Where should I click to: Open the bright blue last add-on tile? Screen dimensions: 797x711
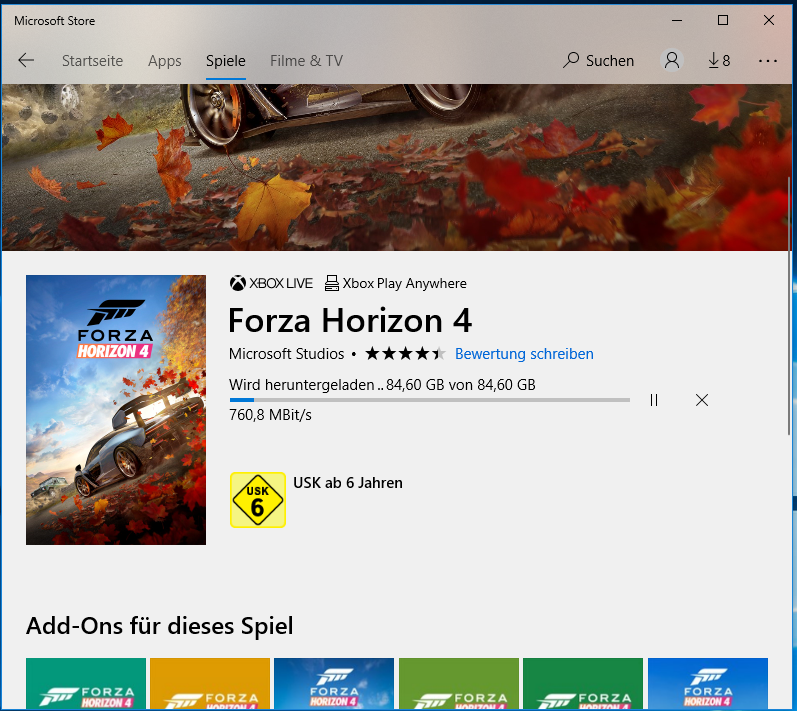(708, 684)
